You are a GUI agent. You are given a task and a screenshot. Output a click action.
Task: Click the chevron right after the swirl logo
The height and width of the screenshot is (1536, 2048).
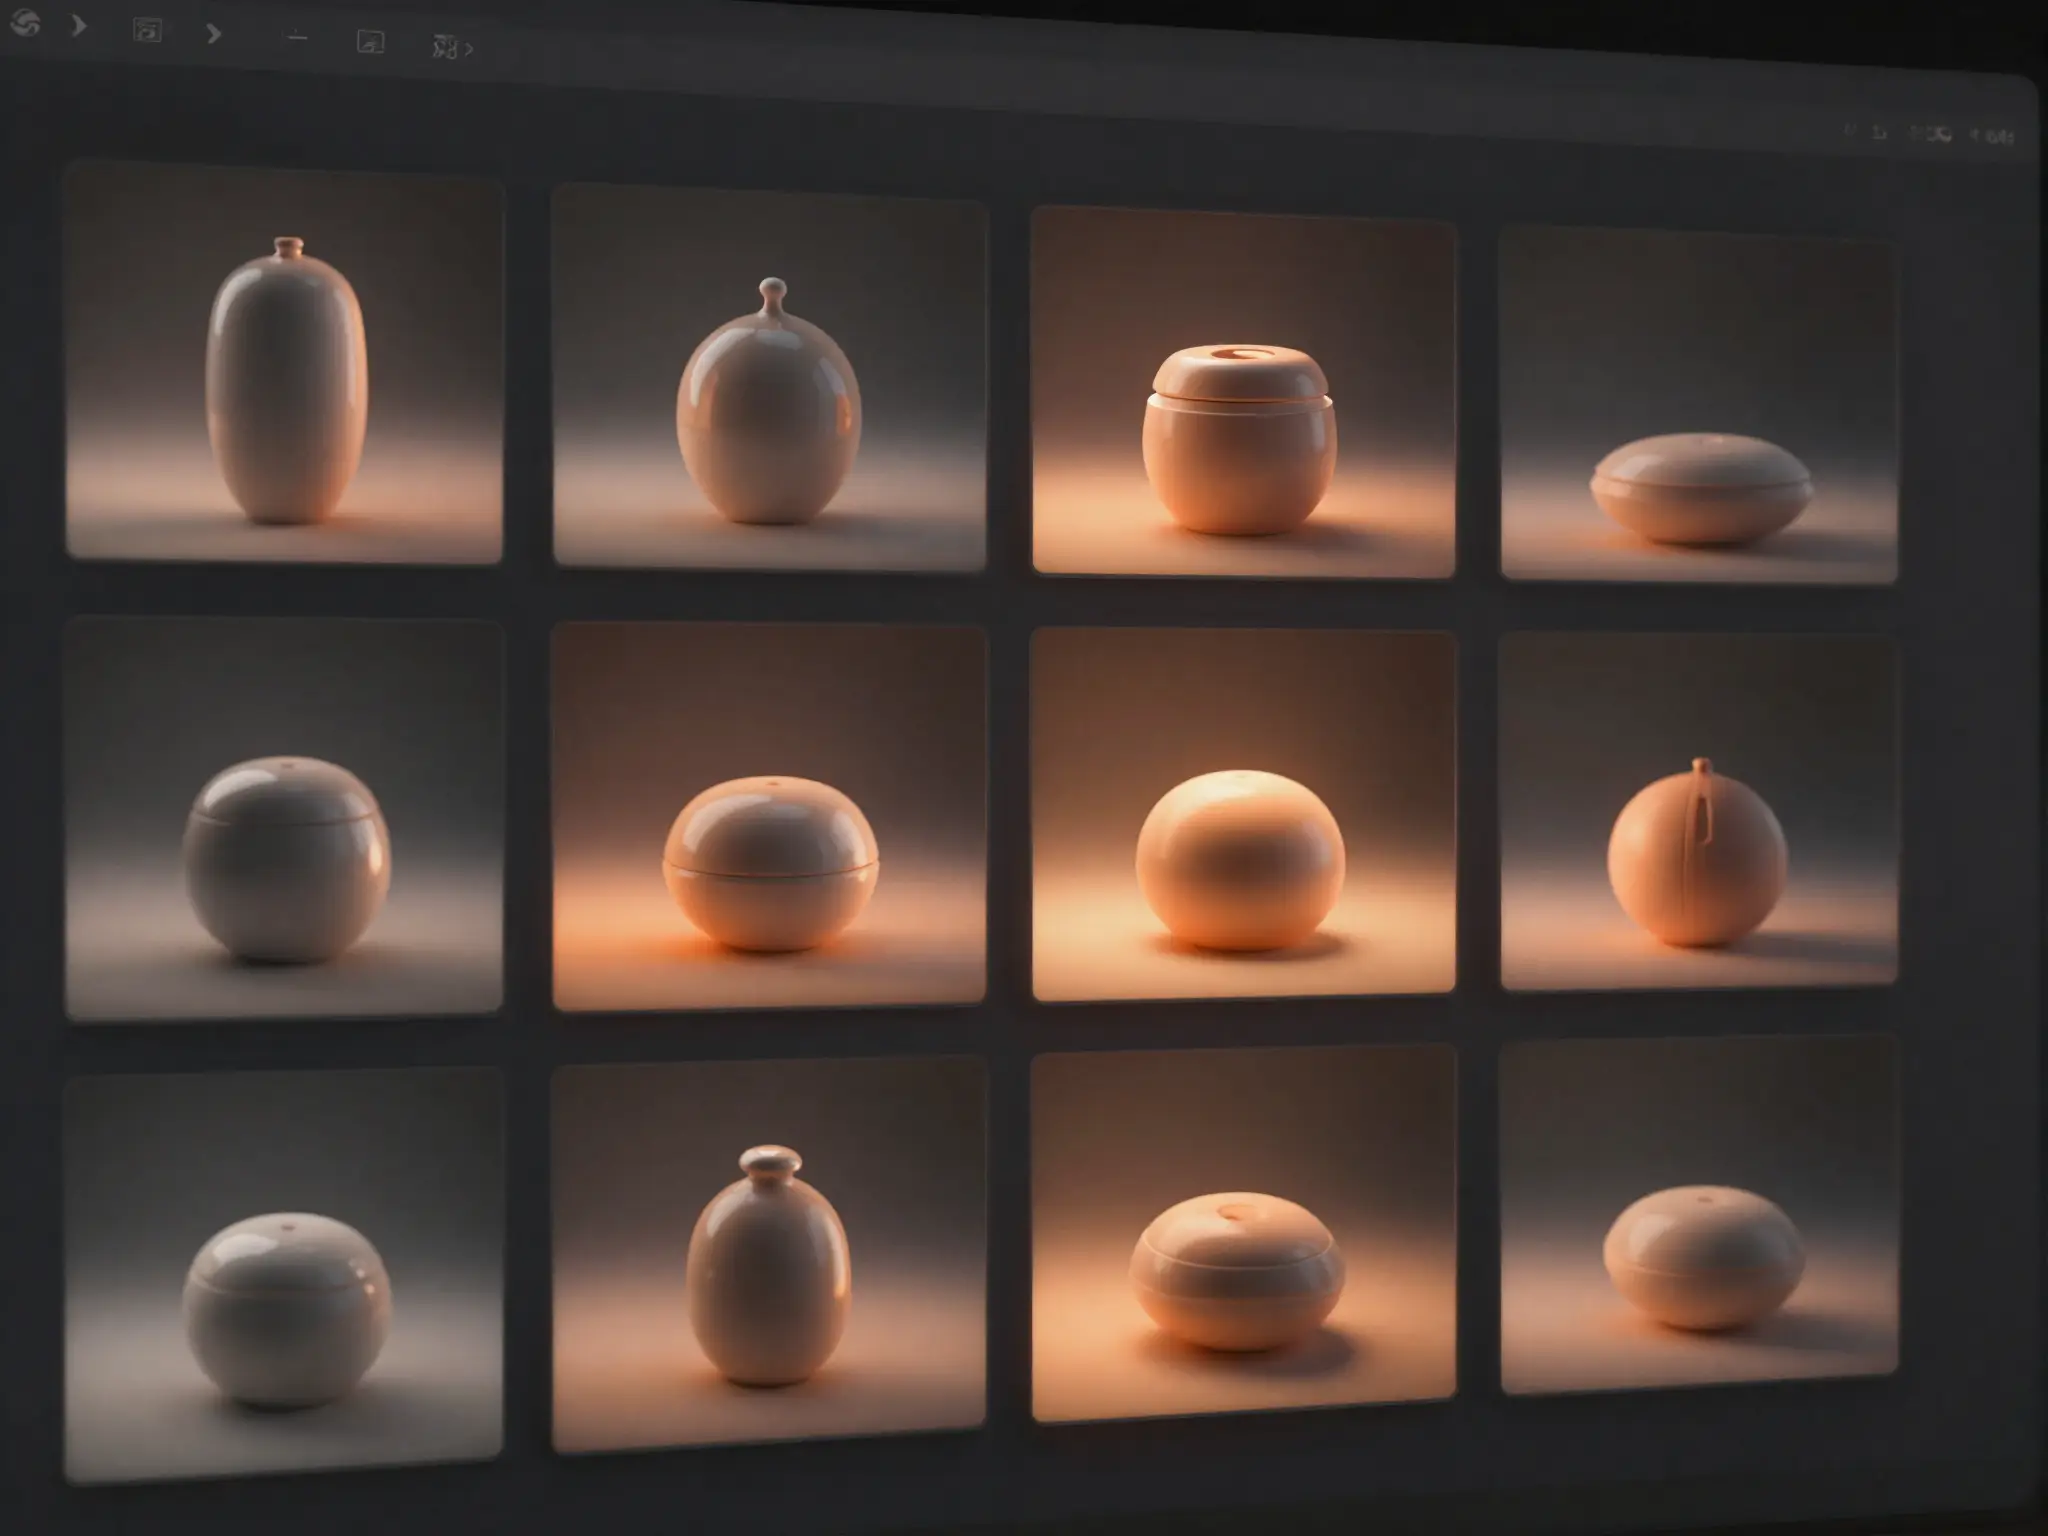coord(79,25)
